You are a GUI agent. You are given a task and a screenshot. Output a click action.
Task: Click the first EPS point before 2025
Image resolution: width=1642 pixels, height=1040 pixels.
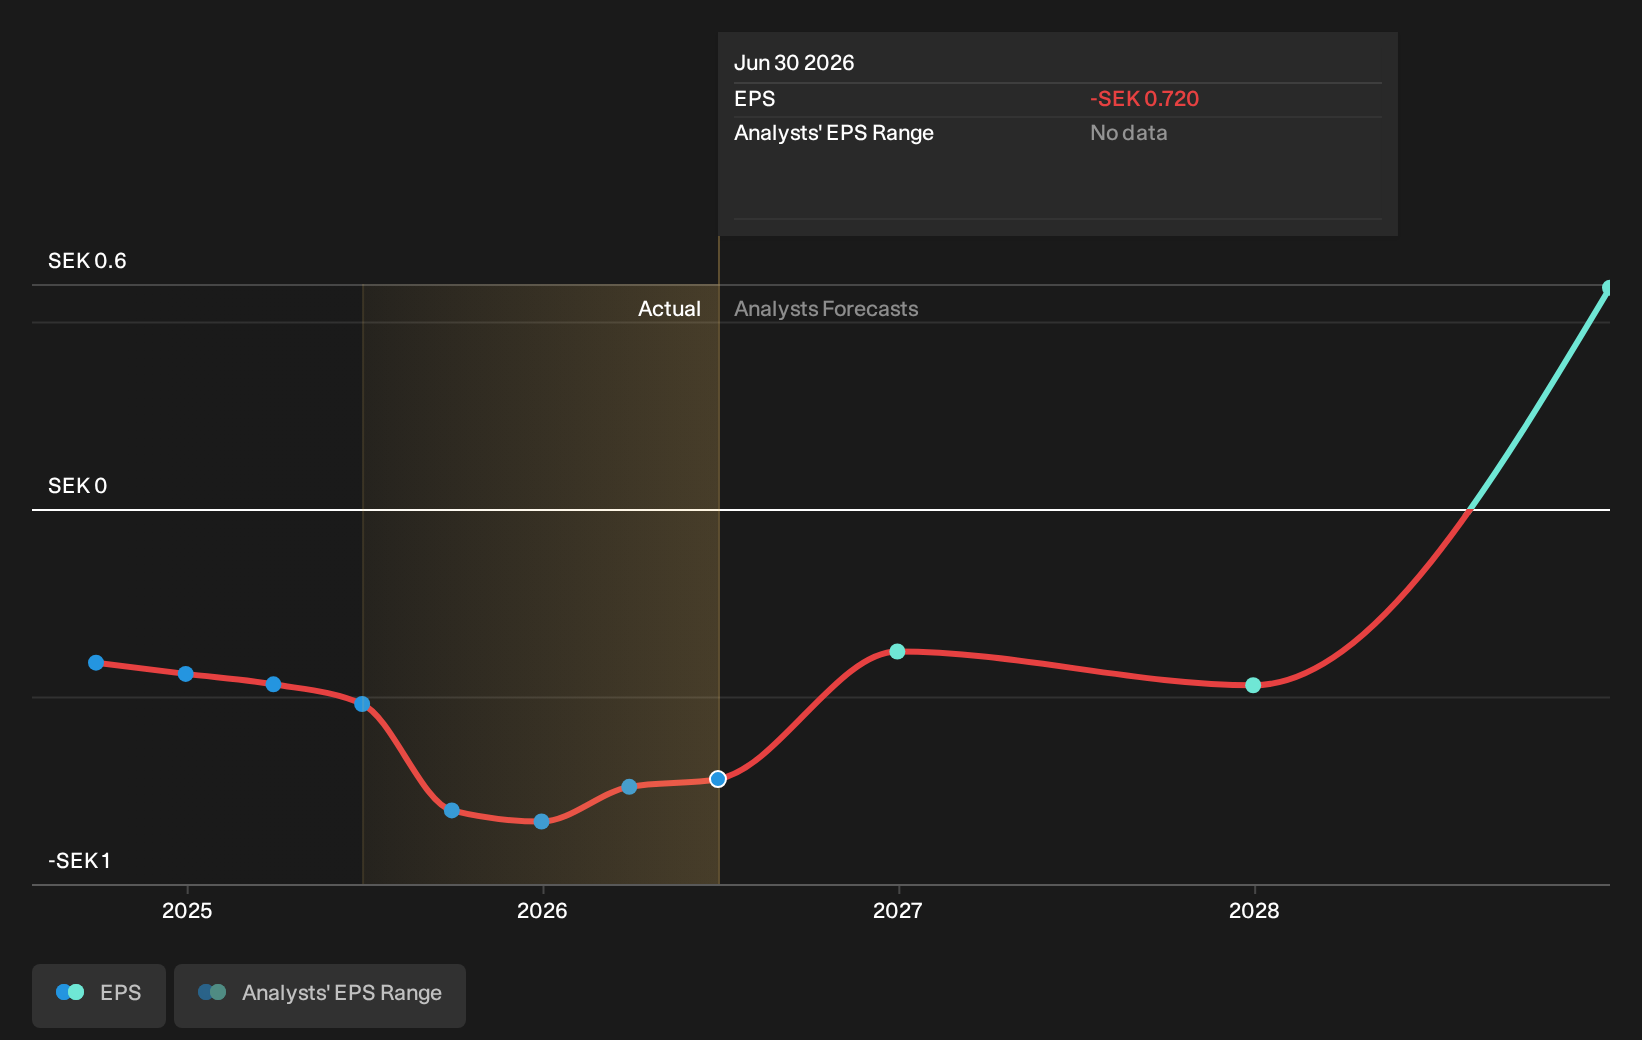click(x=96, y=663)
